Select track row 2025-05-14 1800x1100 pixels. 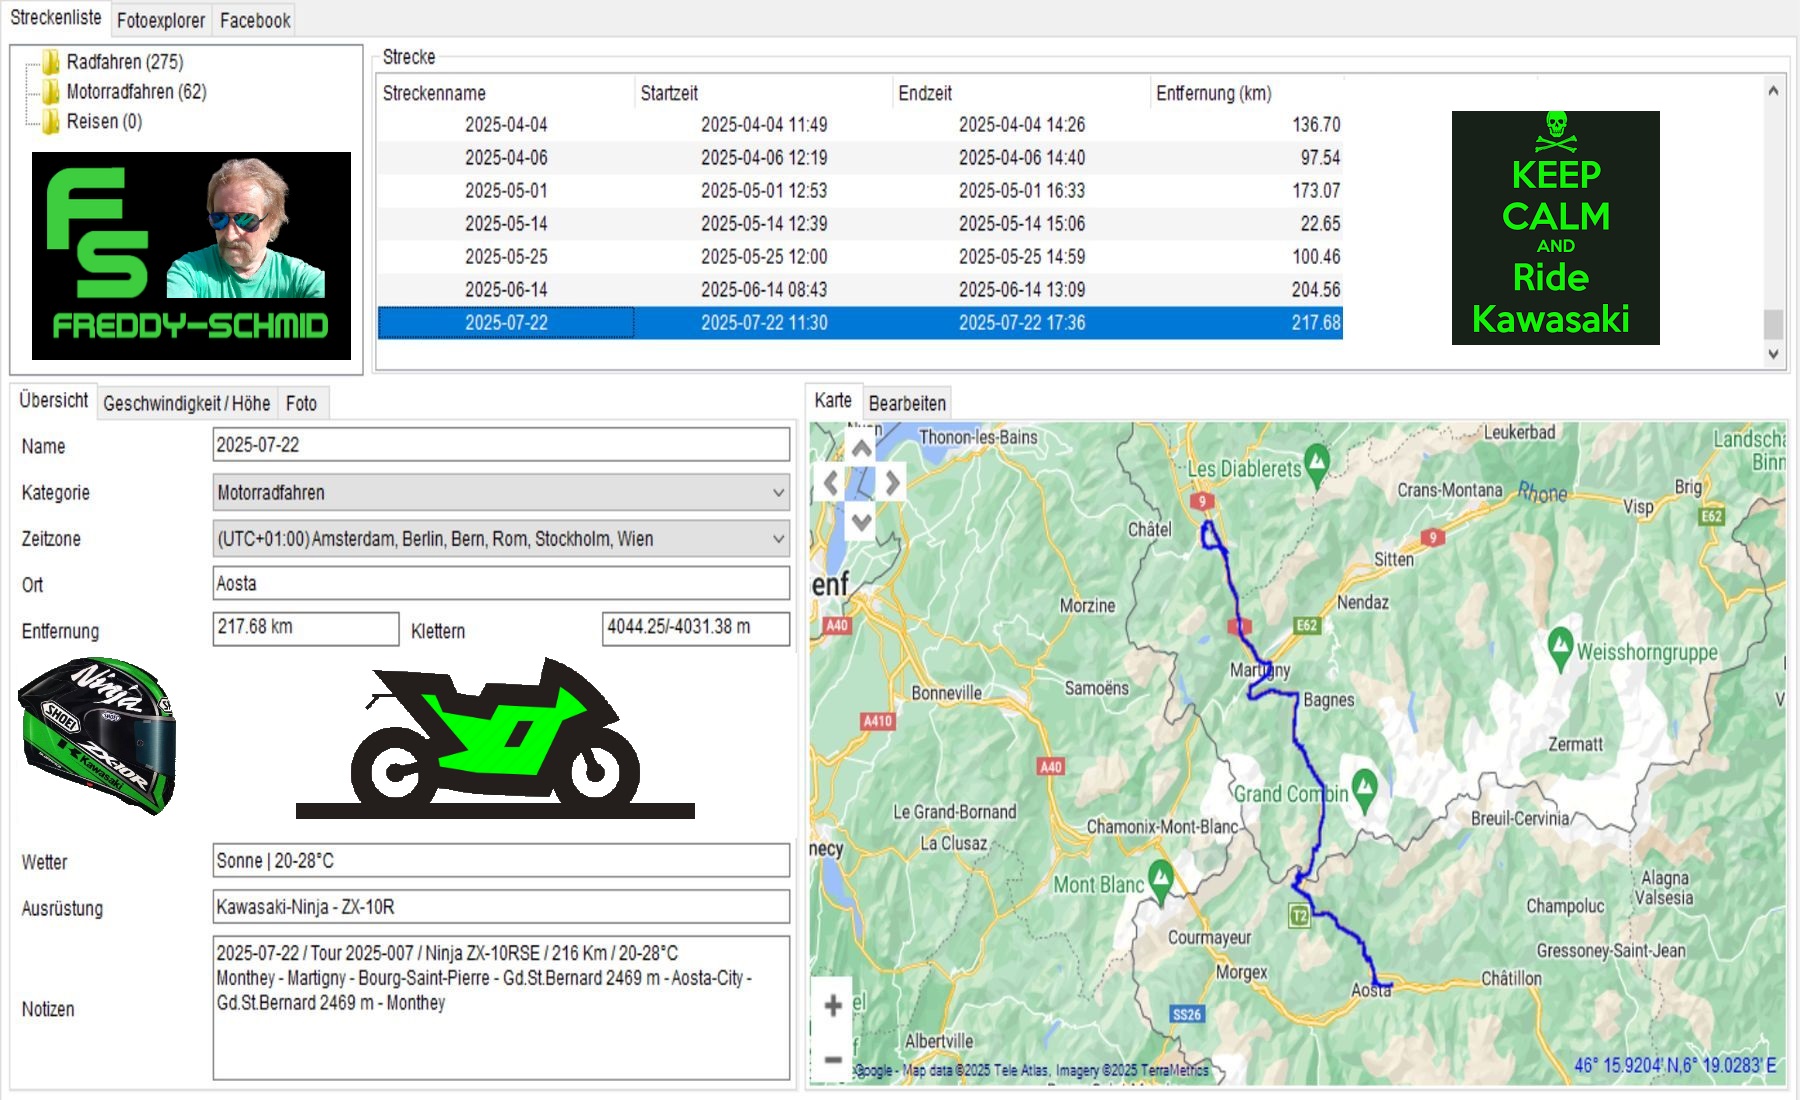click(x=860, y=224)
